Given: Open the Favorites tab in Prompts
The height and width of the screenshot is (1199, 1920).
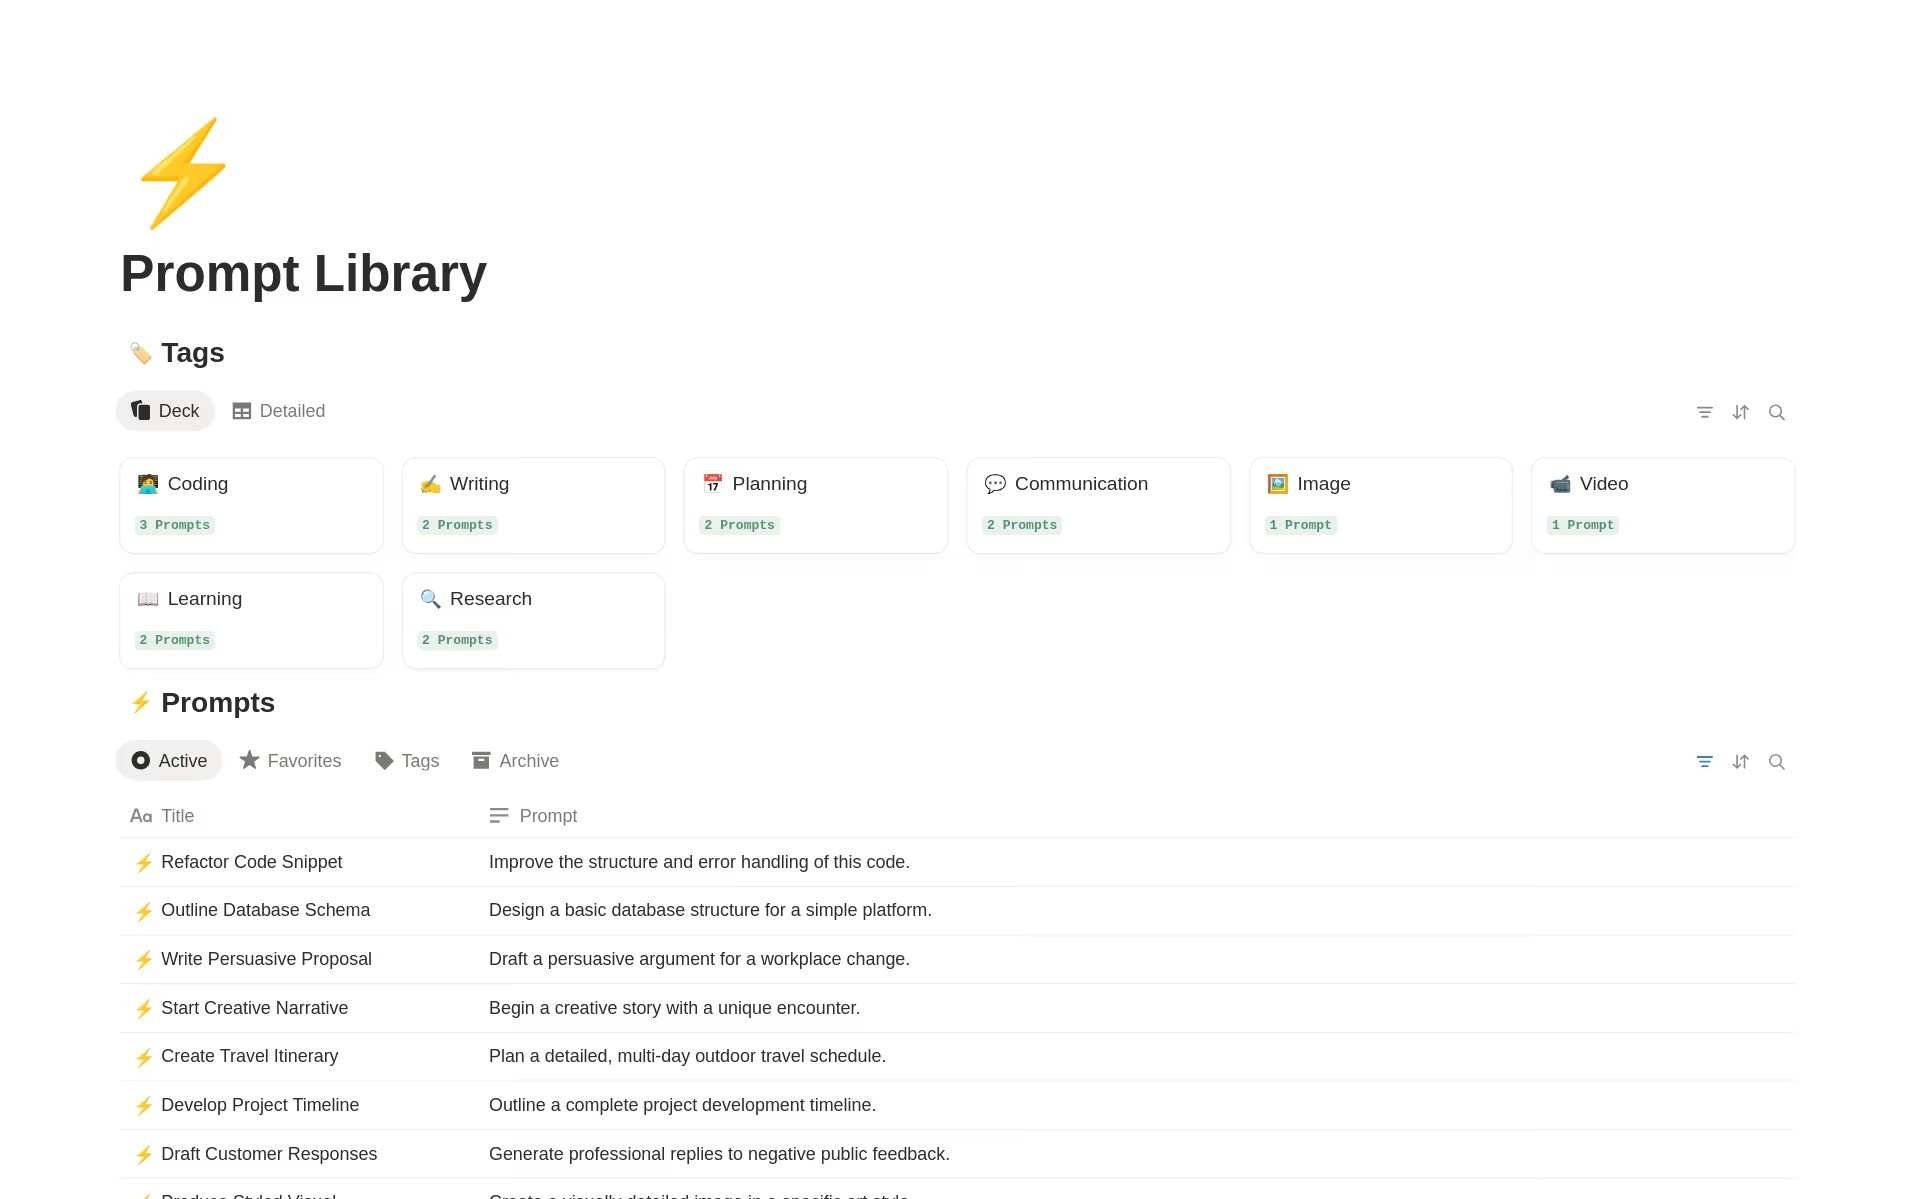Looking at the screenshot, I should coord(291,761).
